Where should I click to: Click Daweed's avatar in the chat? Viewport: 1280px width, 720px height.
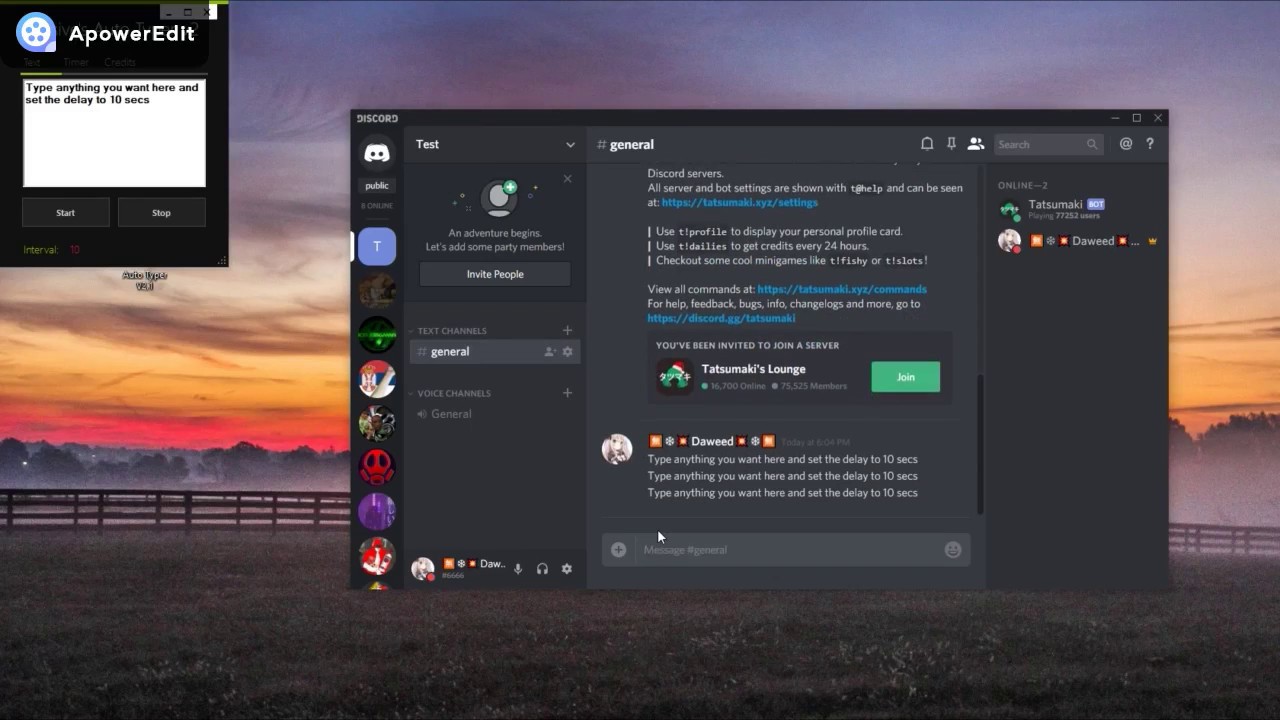point(617,449)
